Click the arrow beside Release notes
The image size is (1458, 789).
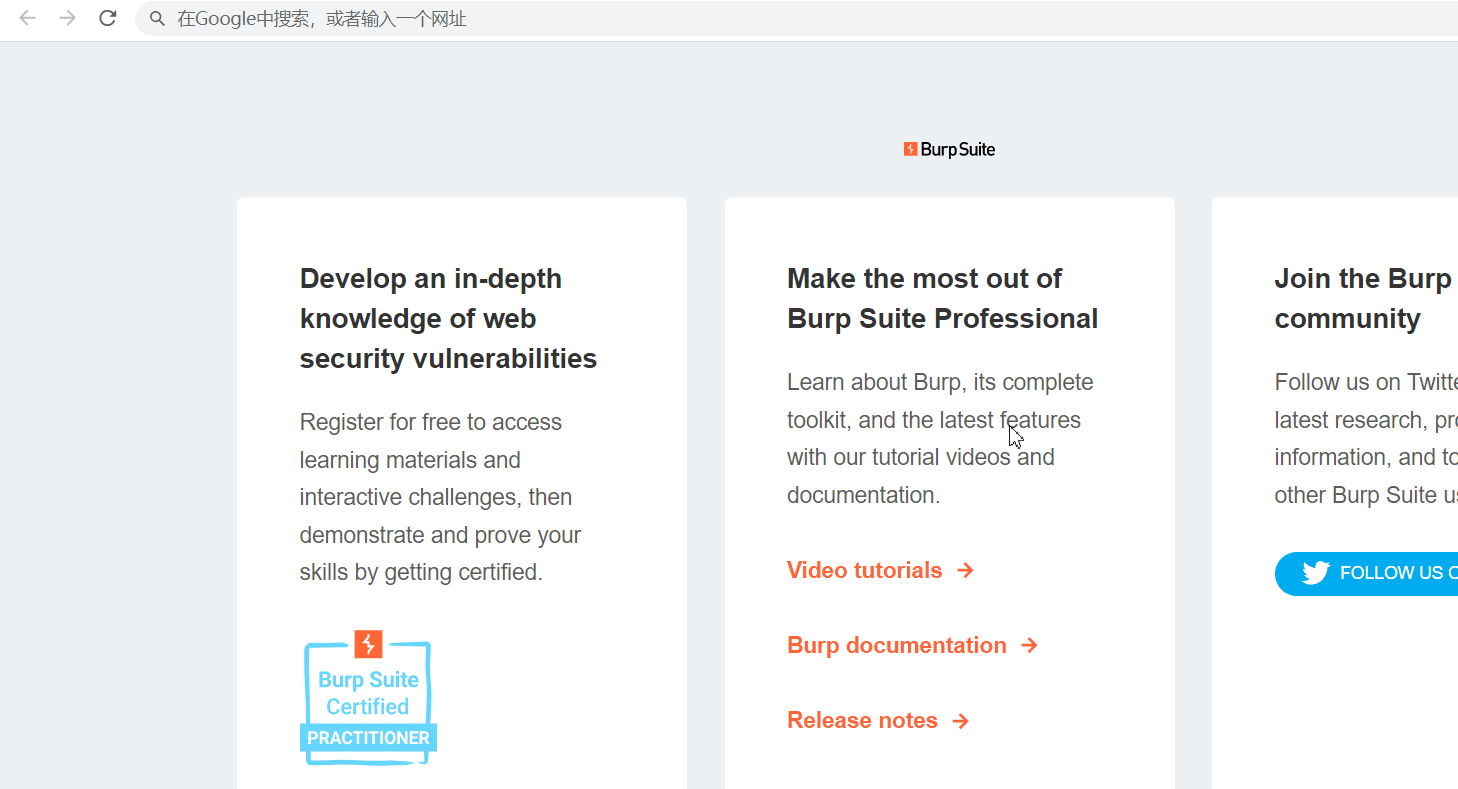pos(961,721)
